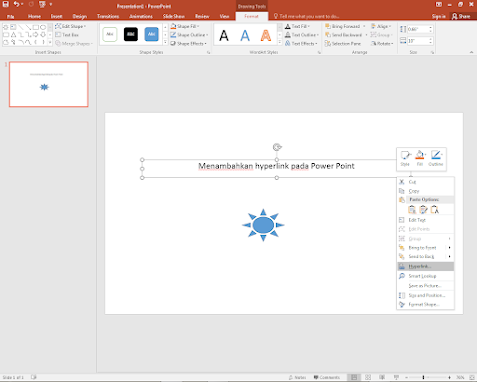Image resolution: width=477 pixels, height=382 pixels.
Task: Switch to the Design tab
Action: click(x=80, y=16)
